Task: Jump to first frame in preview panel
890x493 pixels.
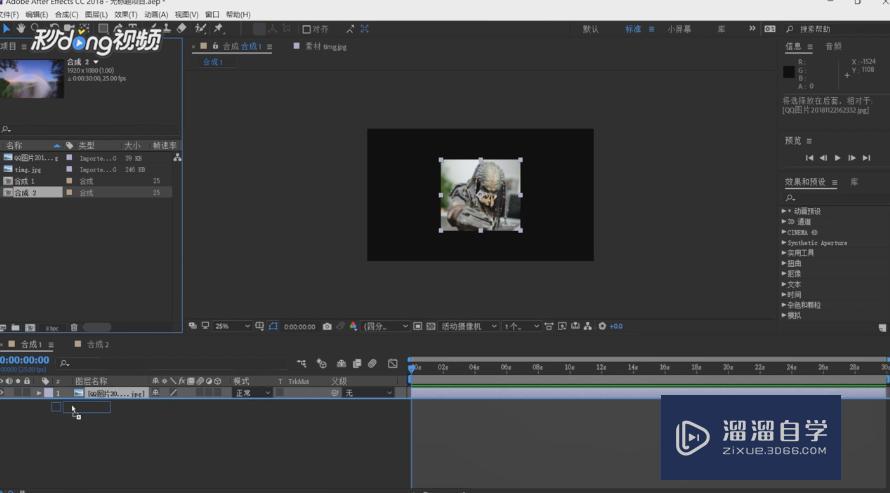Action: tap(809, 158)
